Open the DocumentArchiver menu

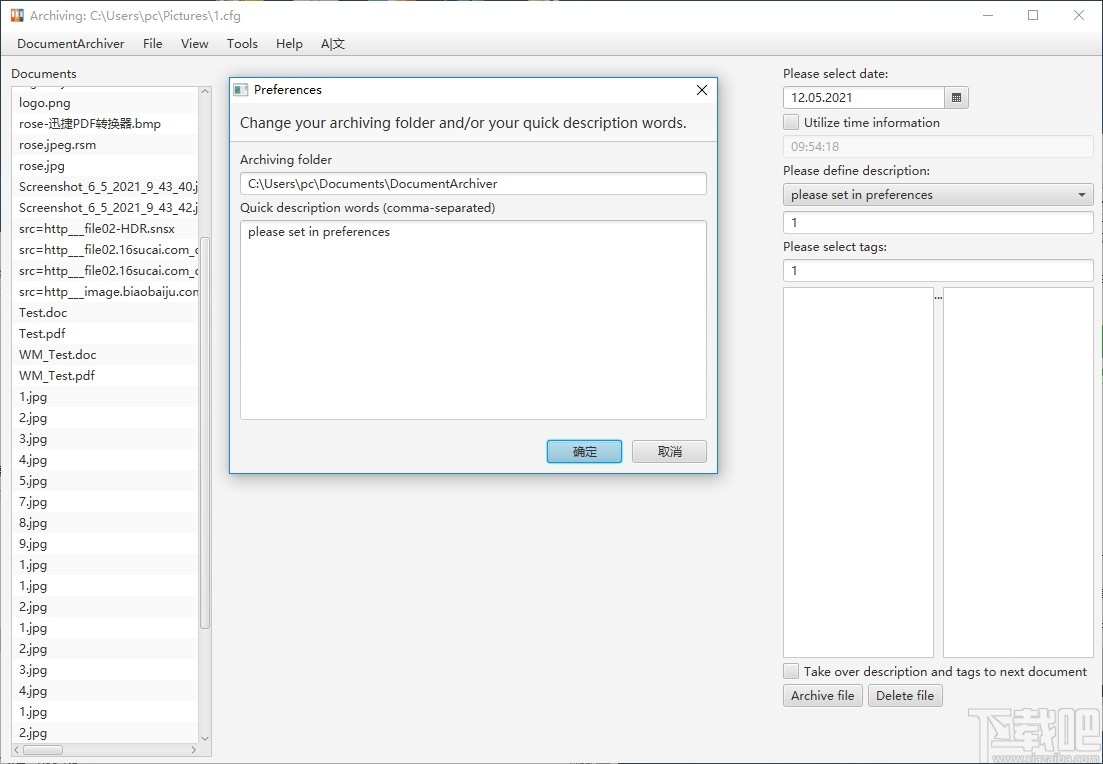click(x=70, y=44)
